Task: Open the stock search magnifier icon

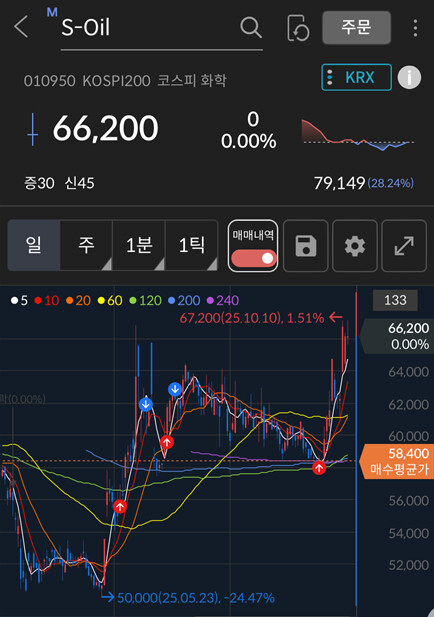Action: (251, 28)
